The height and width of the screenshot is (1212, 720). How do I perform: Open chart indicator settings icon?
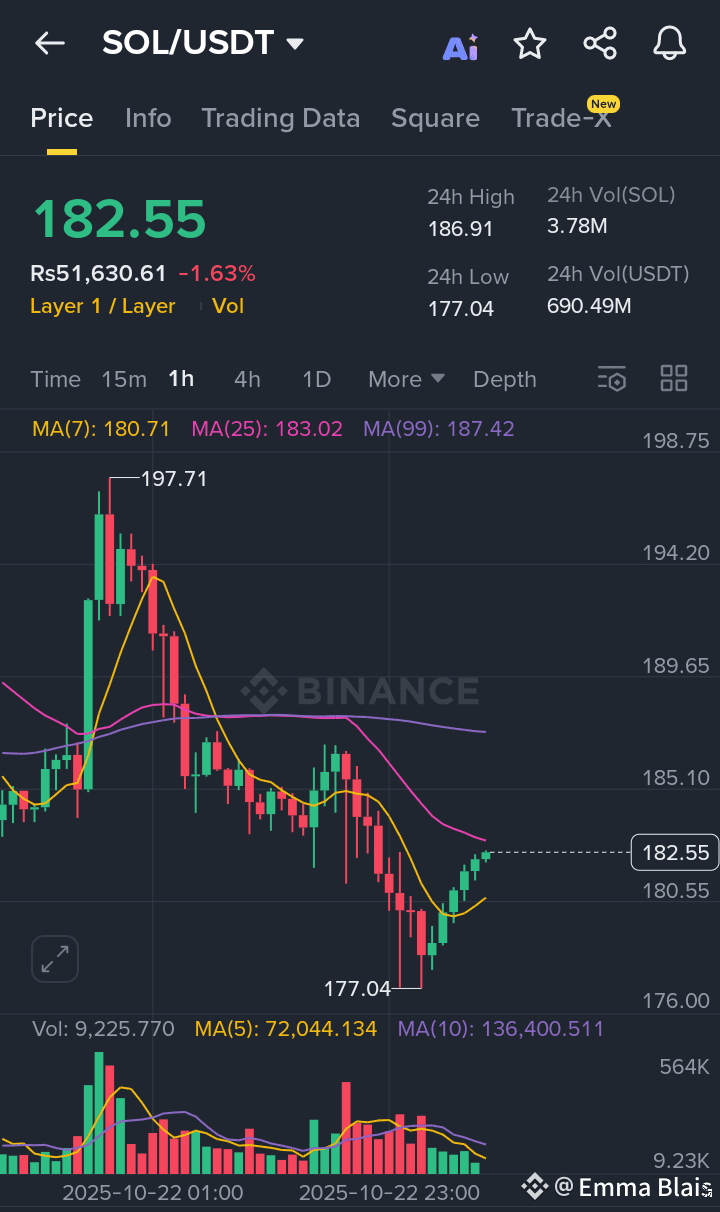[612, 378]
